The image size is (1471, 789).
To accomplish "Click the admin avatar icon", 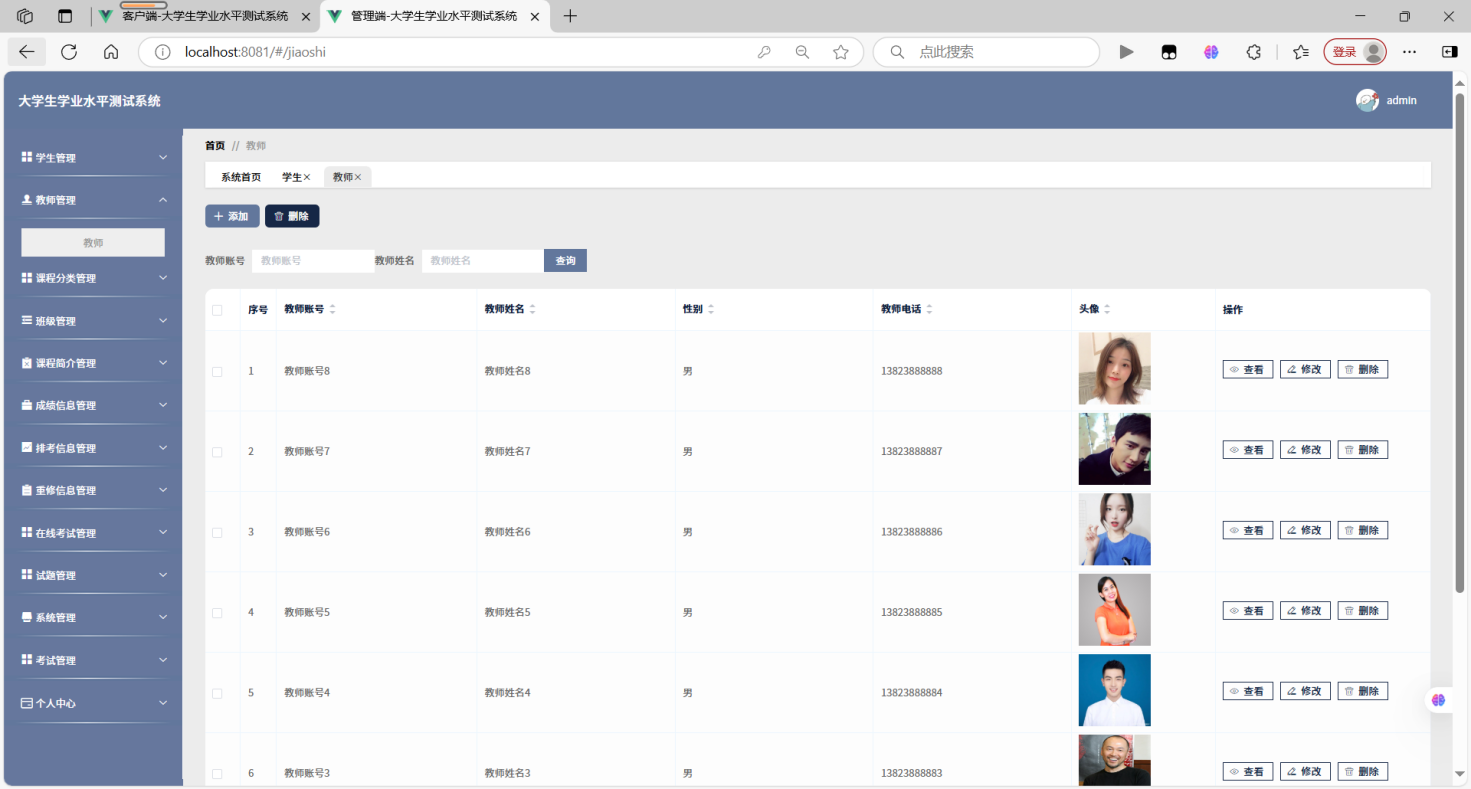I will (x=1367, y=100).
